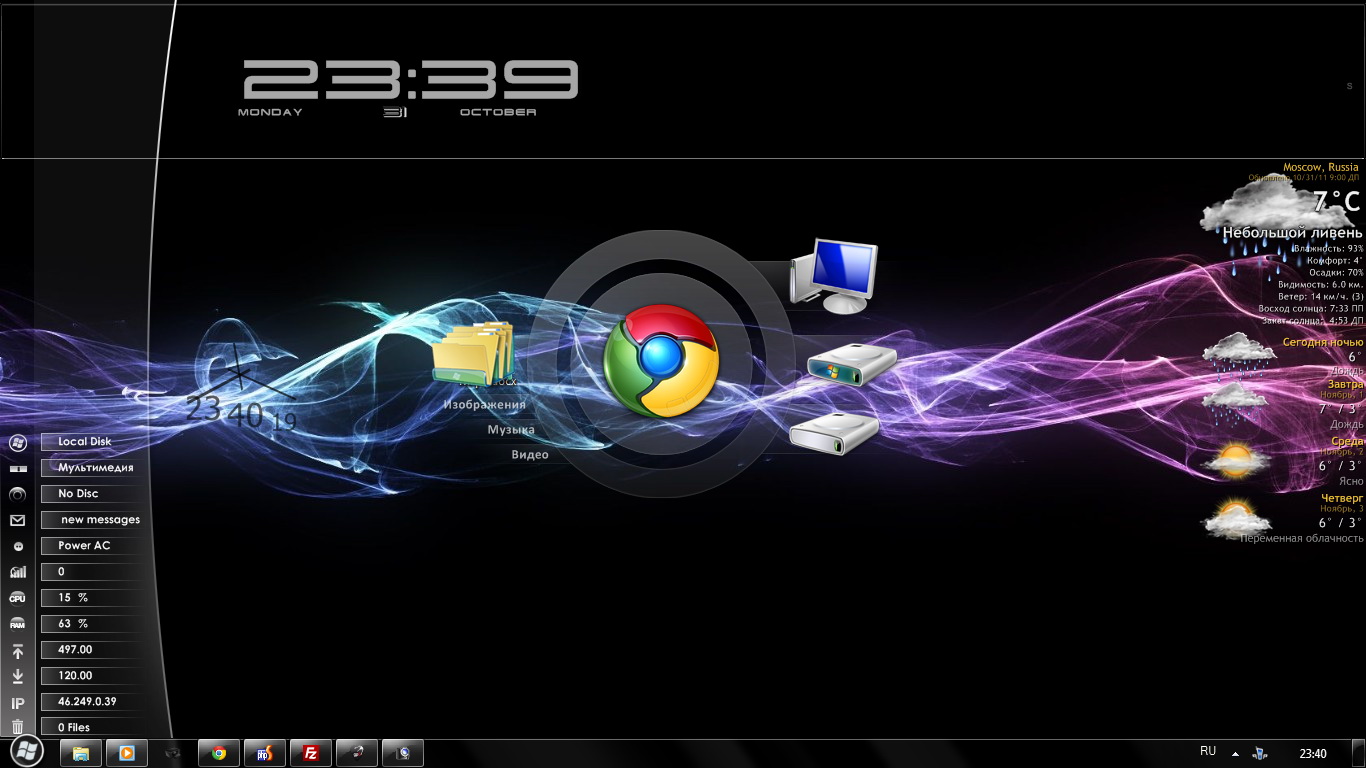Launch Windows Media Player from the taskbar
The width and height of the screenshot is (1366, 768).
(x=127, y=753)
